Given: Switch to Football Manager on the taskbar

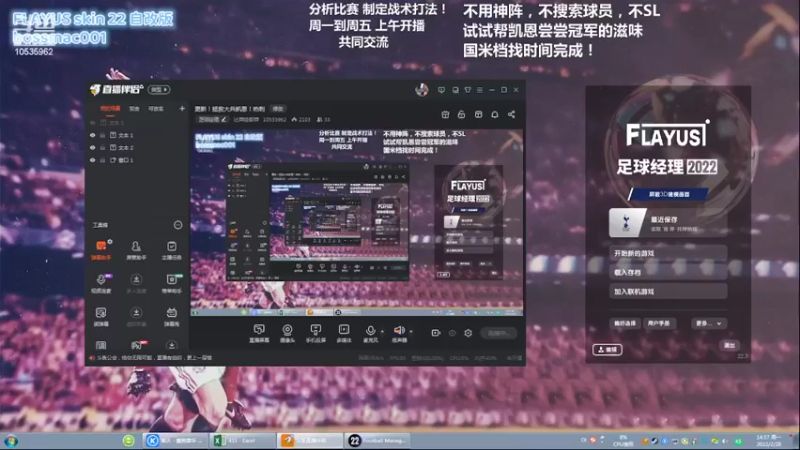Looking at the screenshot, I should point(378,440).
